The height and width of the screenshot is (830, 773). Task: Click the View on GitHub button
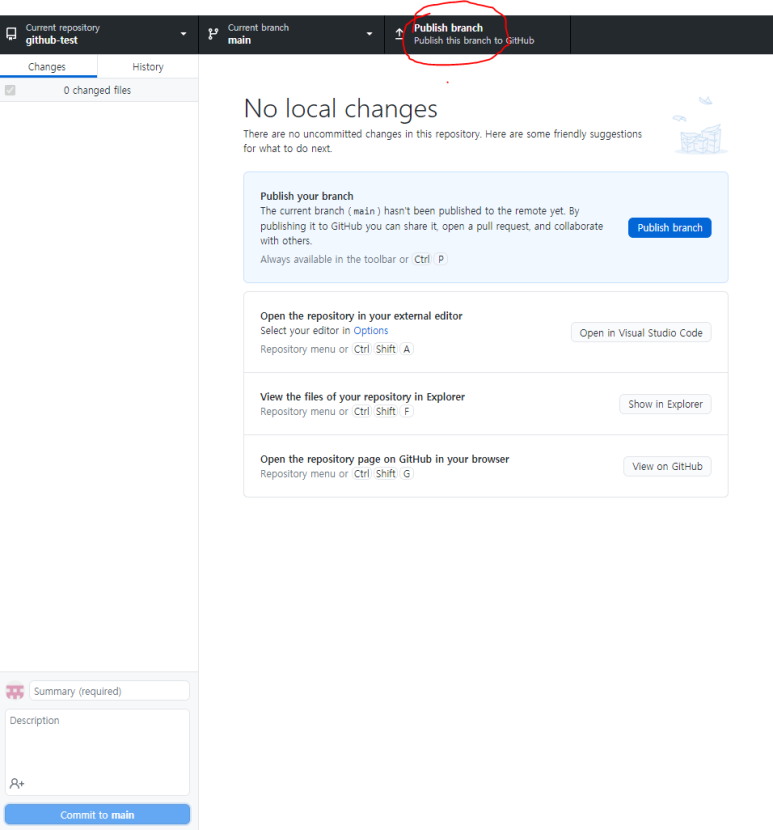667,466
